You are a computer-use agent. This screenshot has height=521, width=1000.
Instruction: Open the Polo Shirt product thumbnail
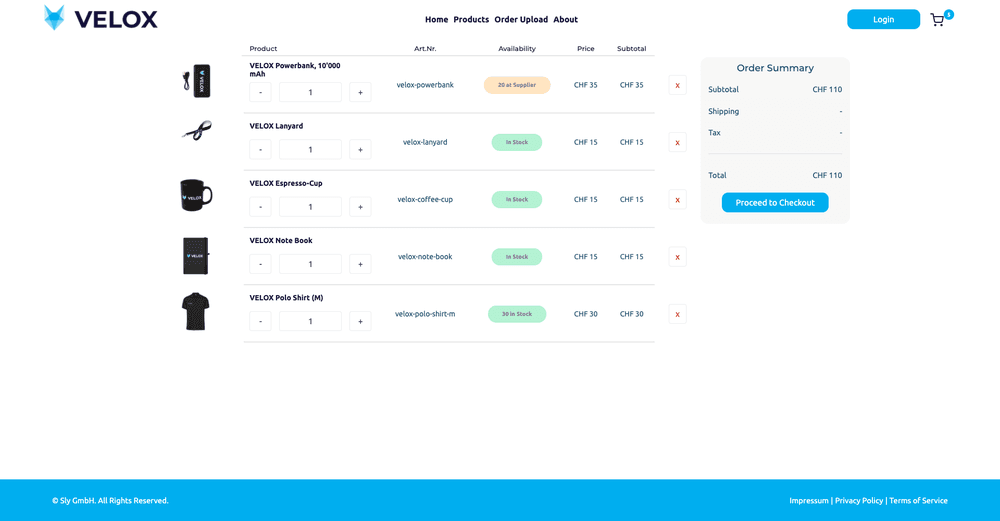click(x=196, y=311)
